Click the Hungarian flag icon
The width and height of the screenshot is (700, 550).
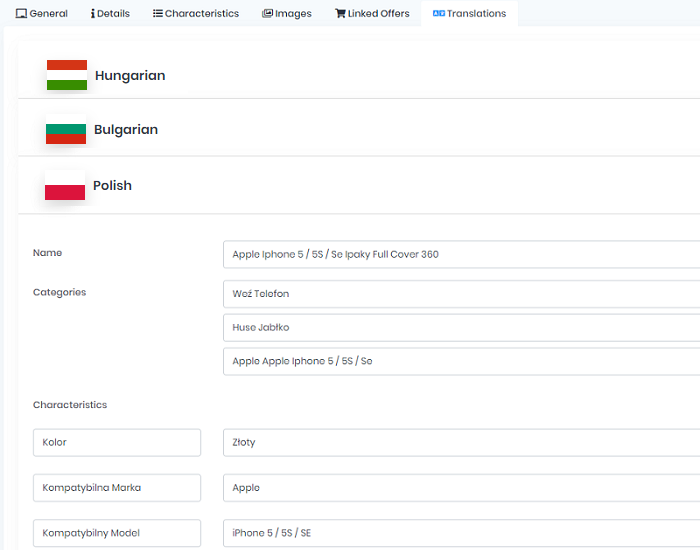pos(67,75)
